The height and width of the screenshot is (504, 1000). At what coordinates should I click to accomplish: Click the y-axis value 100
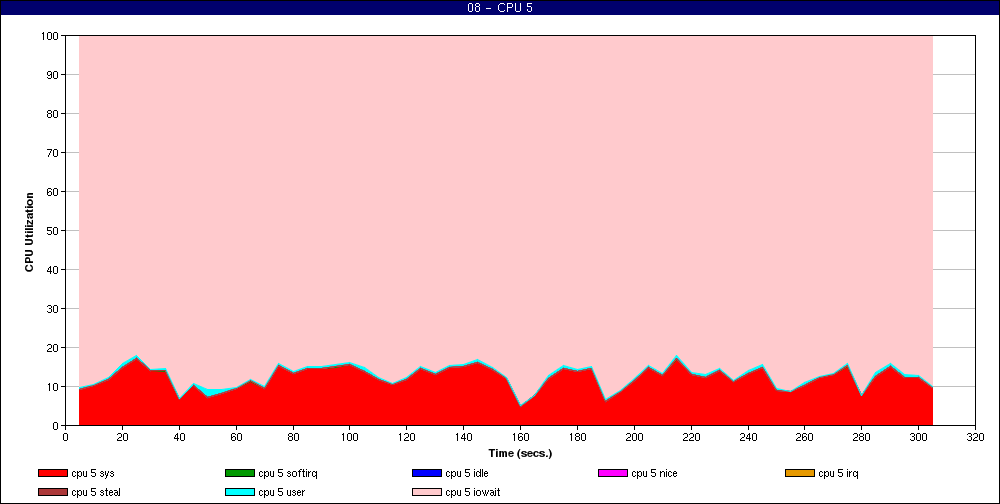coord(50,36)
